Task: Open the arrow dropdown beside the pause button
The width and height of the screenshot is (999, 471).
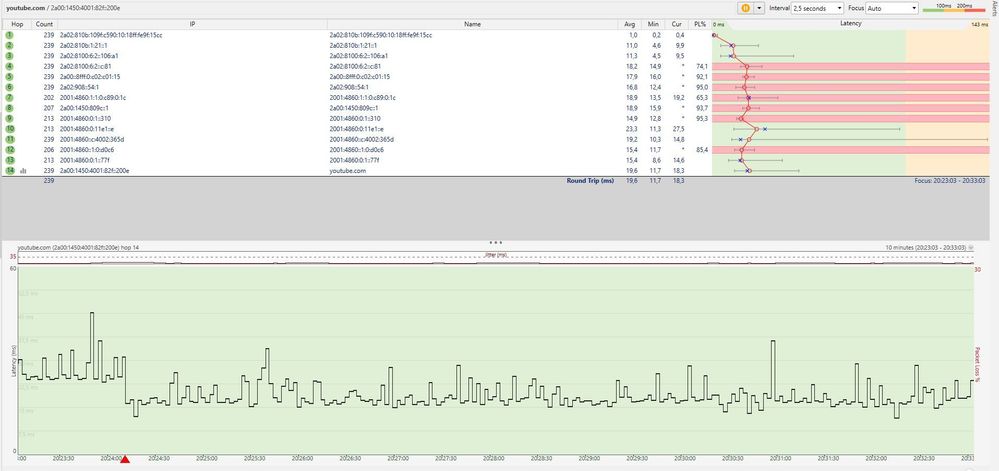Action: click(758, 8)
